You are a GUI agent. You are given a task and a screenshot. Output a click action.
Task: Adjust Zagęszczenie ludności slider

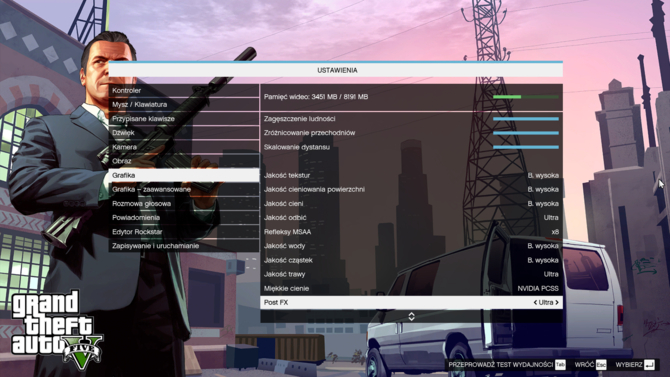coord(526,119)
